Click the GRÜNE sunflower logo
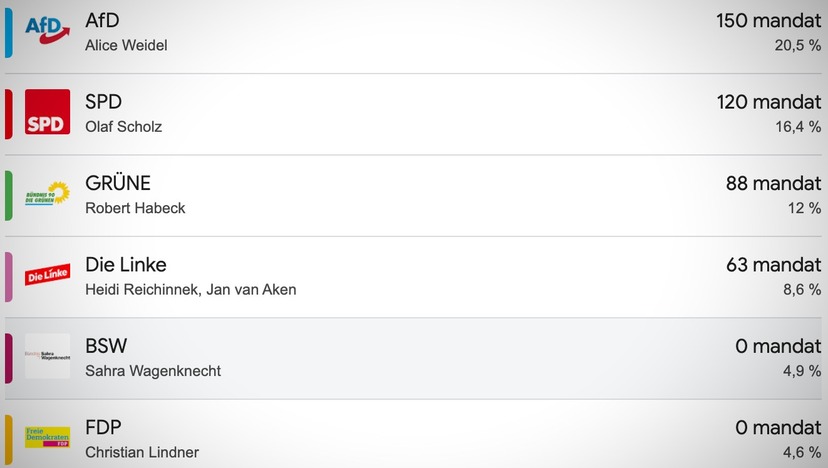This screenshot has height=468, width=828. [x=48, y=193]
